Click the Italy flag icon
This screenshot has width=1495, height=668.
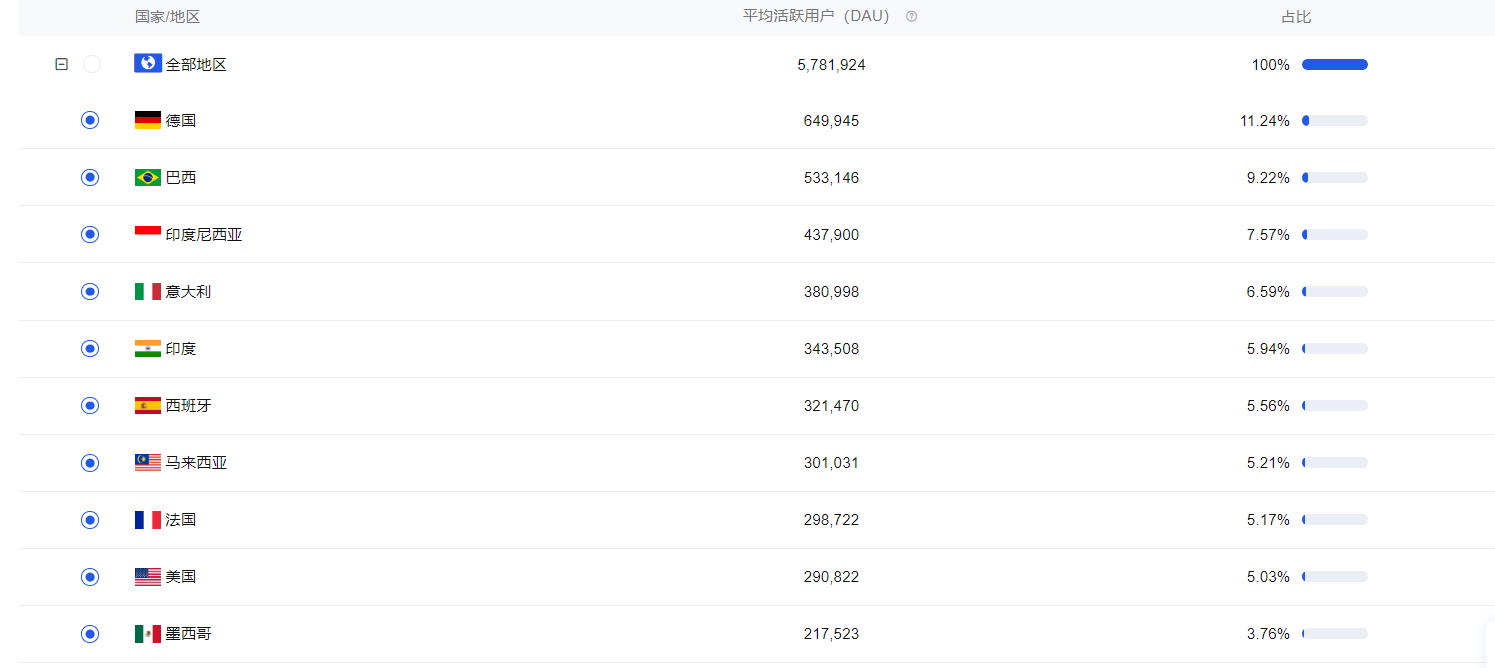[147, 292]
